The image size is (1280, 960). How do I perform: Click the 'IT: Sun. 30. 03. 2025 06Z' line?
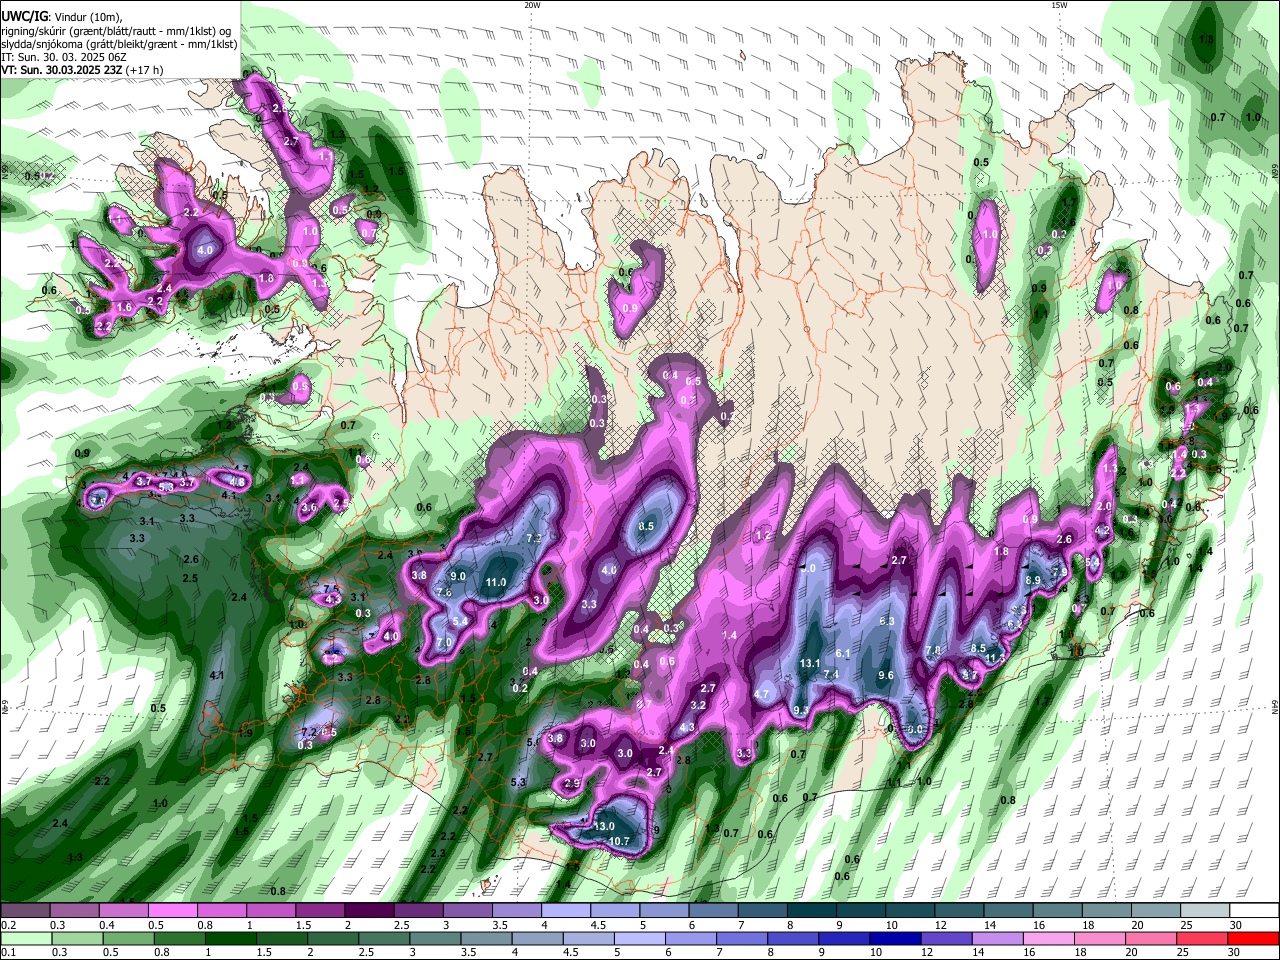(x=64, y=57)
